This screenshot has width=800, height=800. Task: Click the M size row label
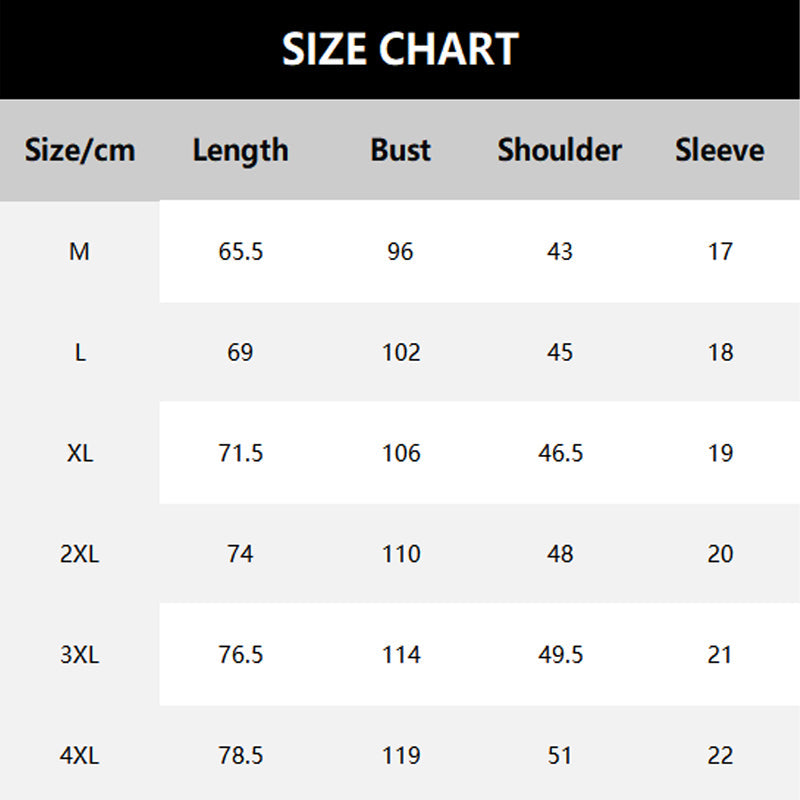(80, 252)
